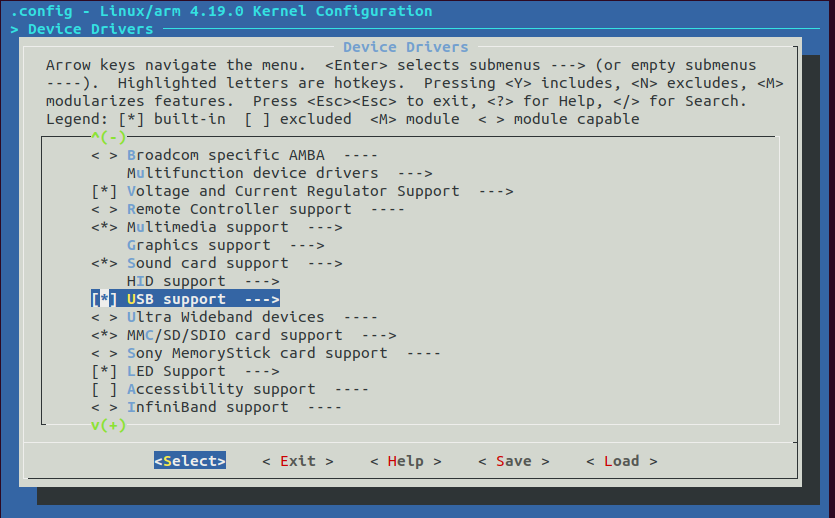Viewport: 835px width, 518px height.
Task: Toggle Sony MemoryStick card support marker
Action: (x=104, y=353)
